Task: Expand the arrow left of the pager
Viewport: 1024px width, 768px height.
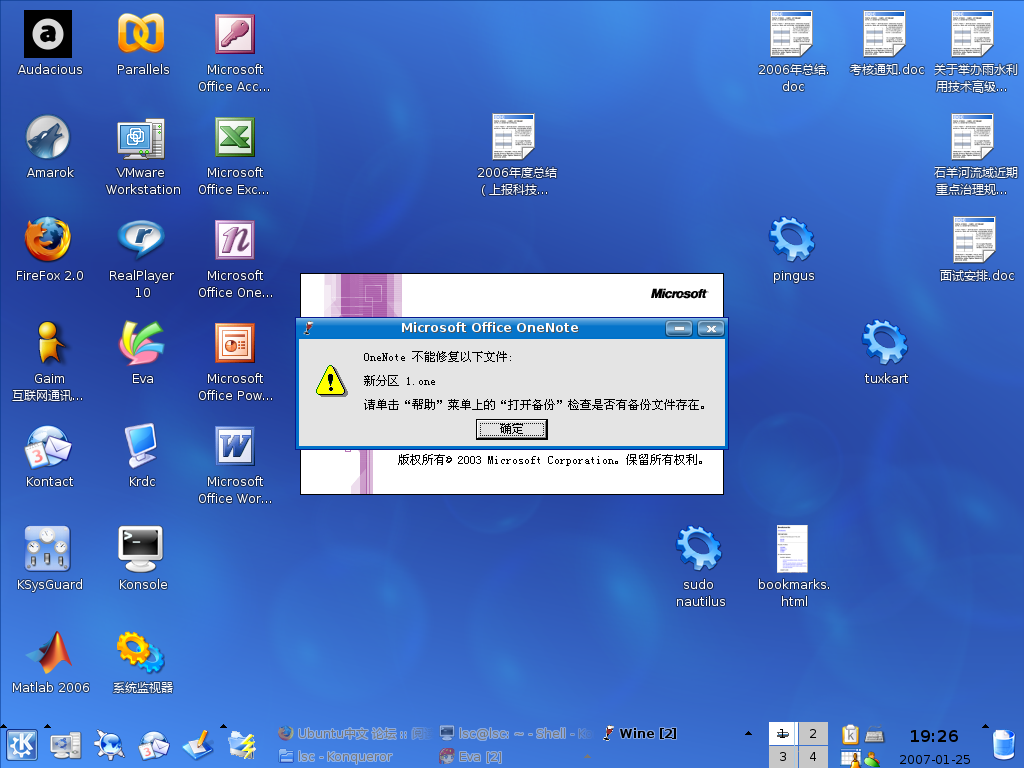Action: (748, 733)
